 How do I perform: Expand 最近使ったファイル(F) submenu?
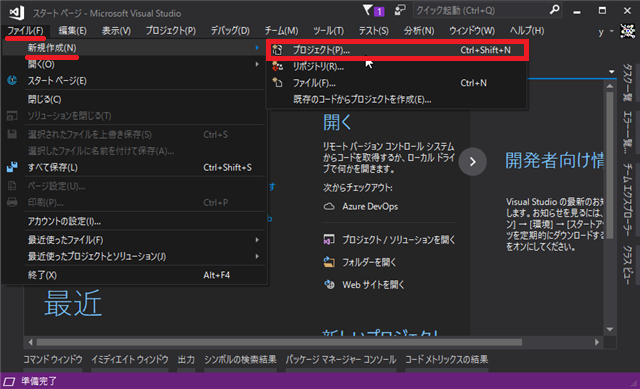pos(134,240)
